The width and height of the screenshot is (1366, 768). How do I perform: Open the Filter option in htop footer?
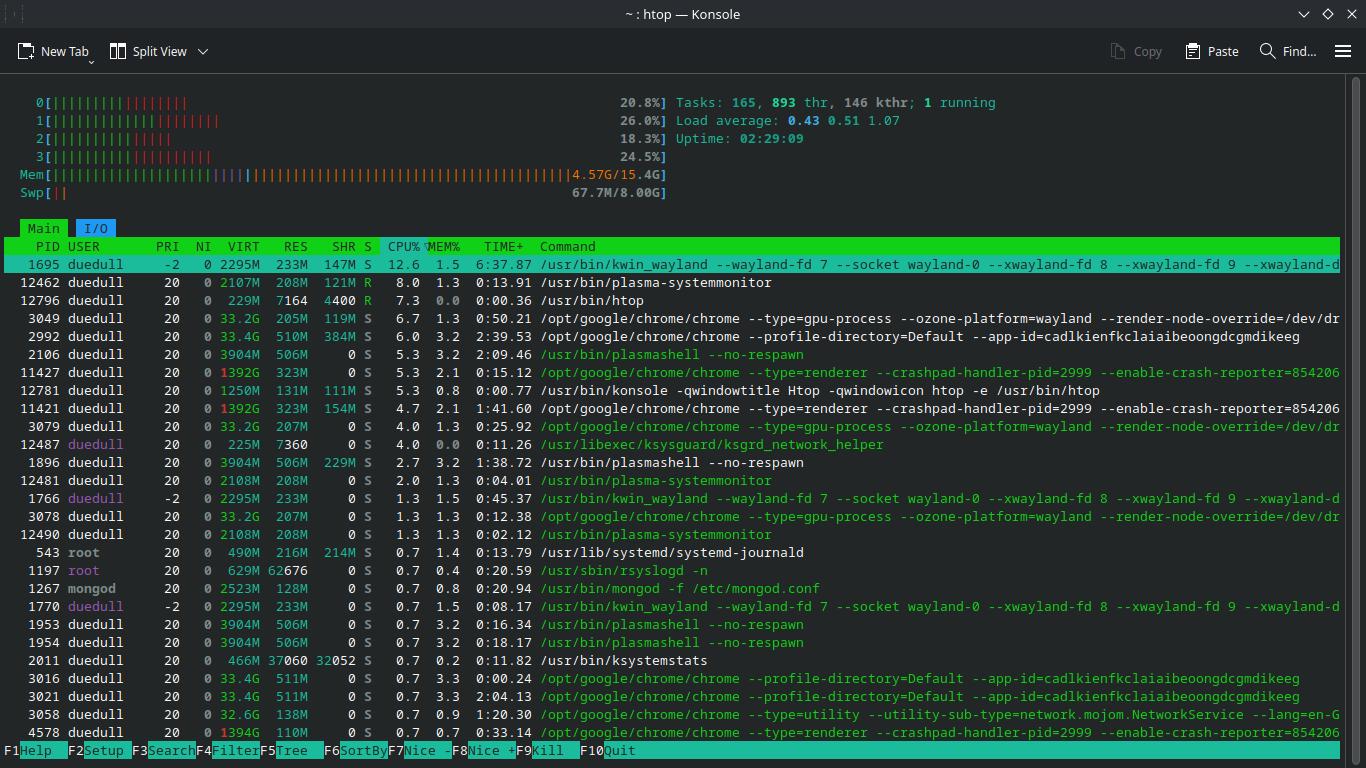[235, 751]
